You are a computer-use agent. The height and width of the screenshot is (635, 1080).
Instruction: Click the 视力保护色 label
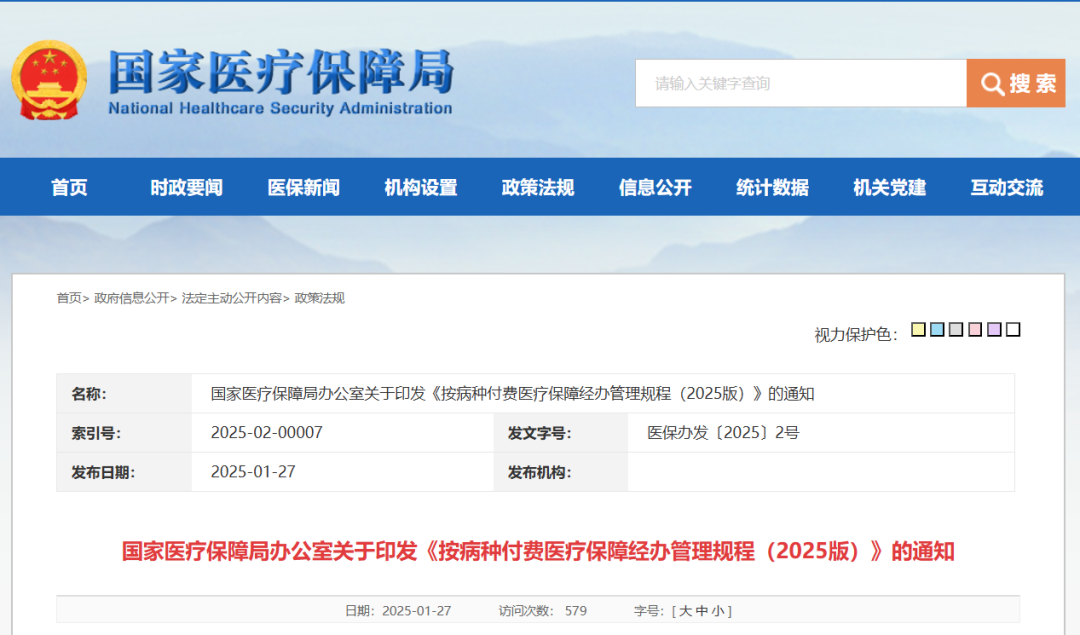(x=856, y=335)
